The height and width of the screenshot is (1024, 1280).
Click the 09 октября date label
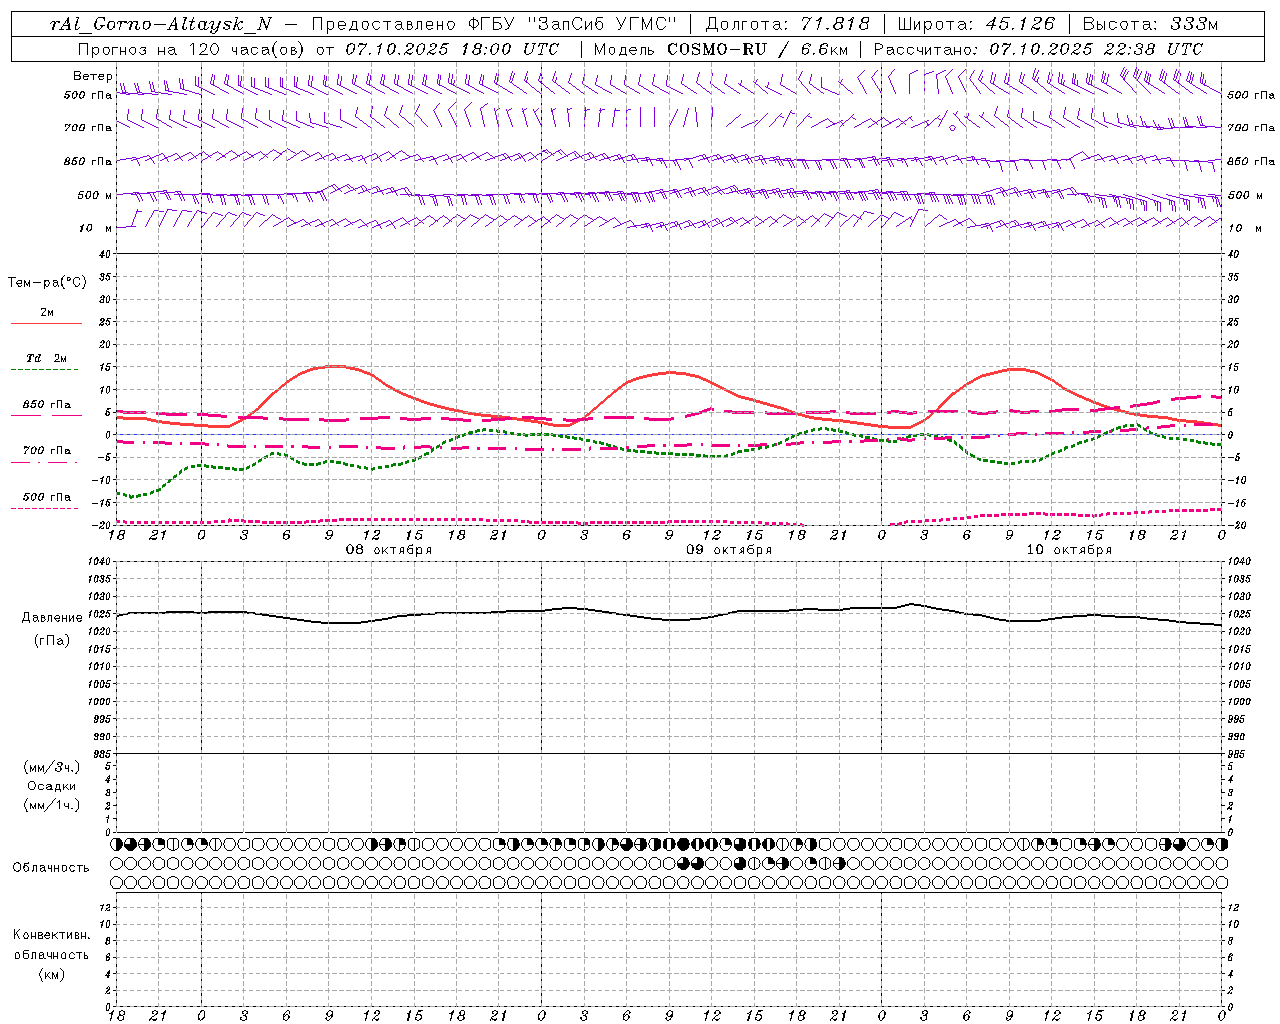click(729, 550)
